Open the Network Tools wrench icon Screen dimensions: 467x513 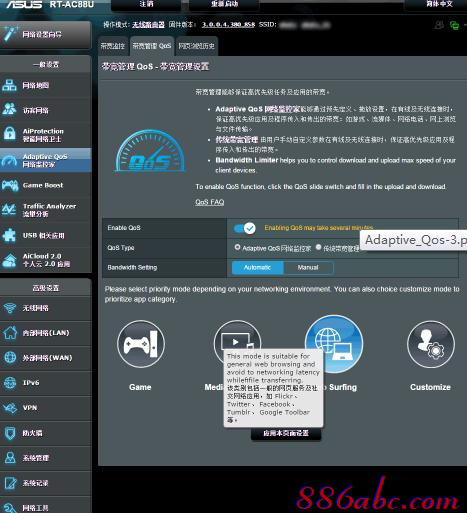pyautogui.click(x=10, y=507)
